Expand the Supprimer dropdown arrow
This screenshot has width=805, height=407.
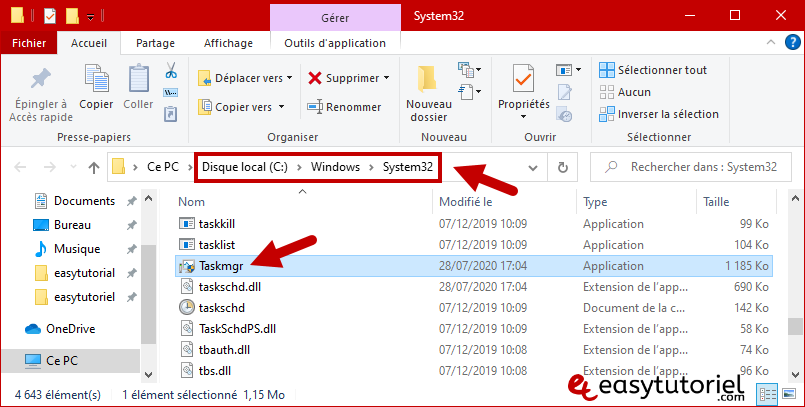point(387,78)
